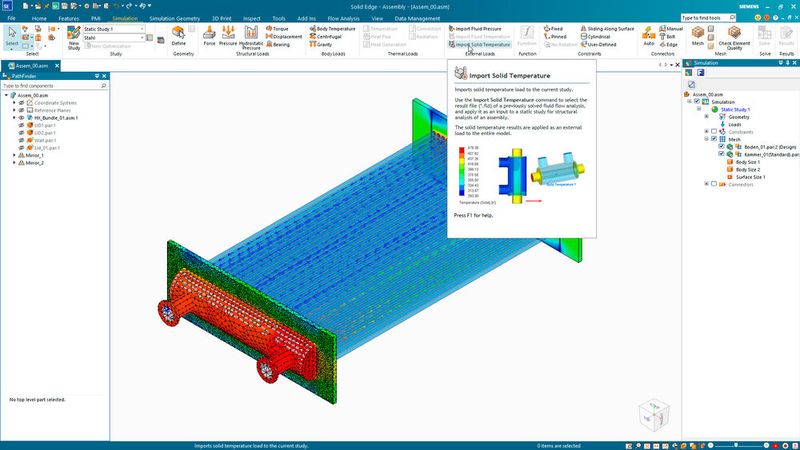Viewport: 800px width, 450px height.
Task: Add Sliding Along Surface constraint
Action: (607, 29)
